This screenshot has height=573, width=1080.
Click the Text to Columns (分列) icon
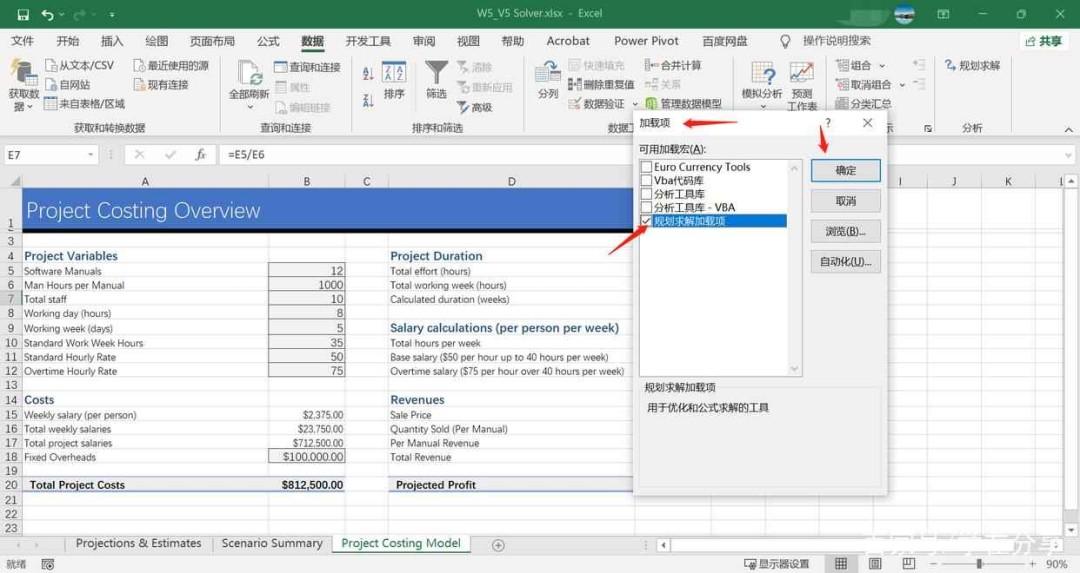click(548, 72)
